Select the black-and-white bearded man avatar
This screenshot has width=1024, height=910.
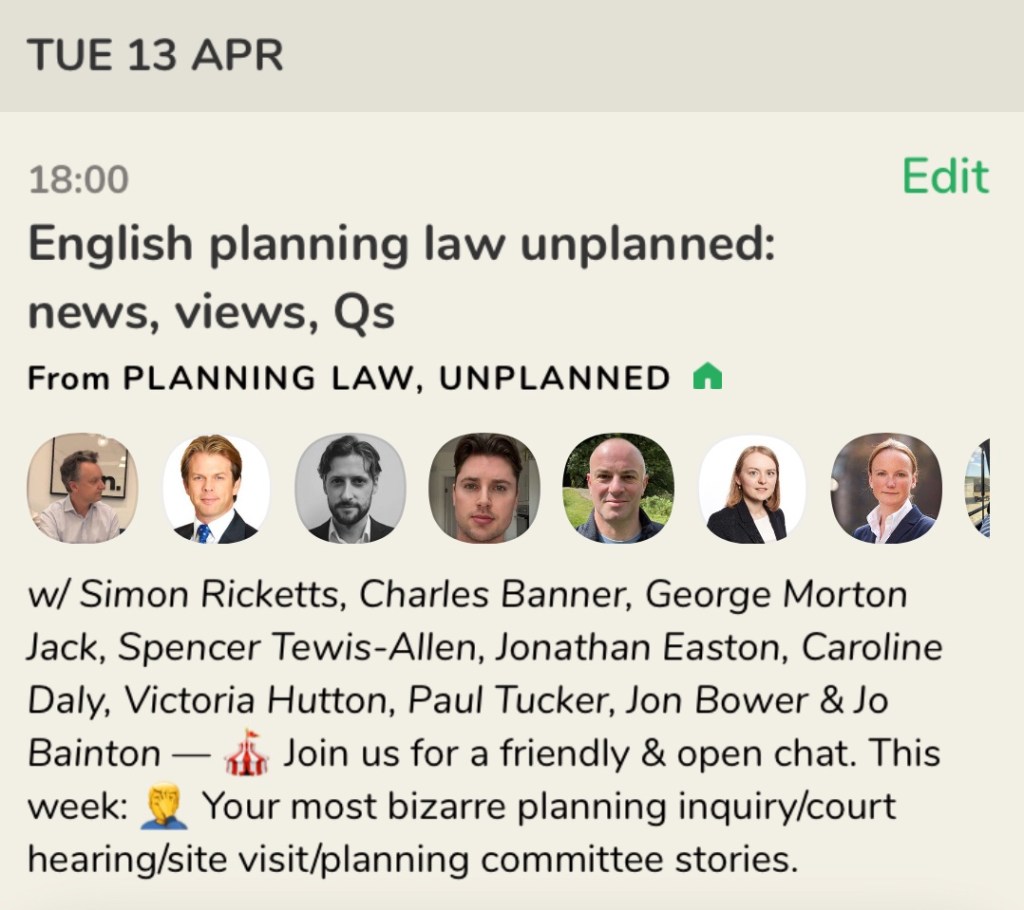coord(350,488)
